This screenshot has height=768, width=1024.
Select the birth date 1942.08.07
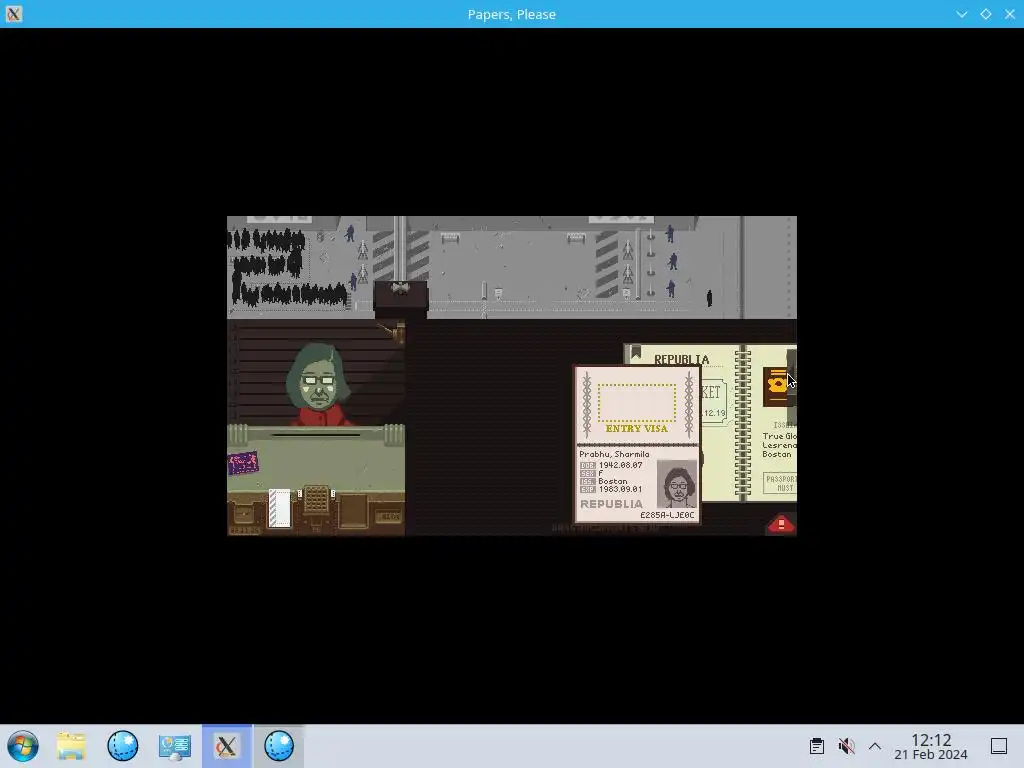click(x=620, y=465)
